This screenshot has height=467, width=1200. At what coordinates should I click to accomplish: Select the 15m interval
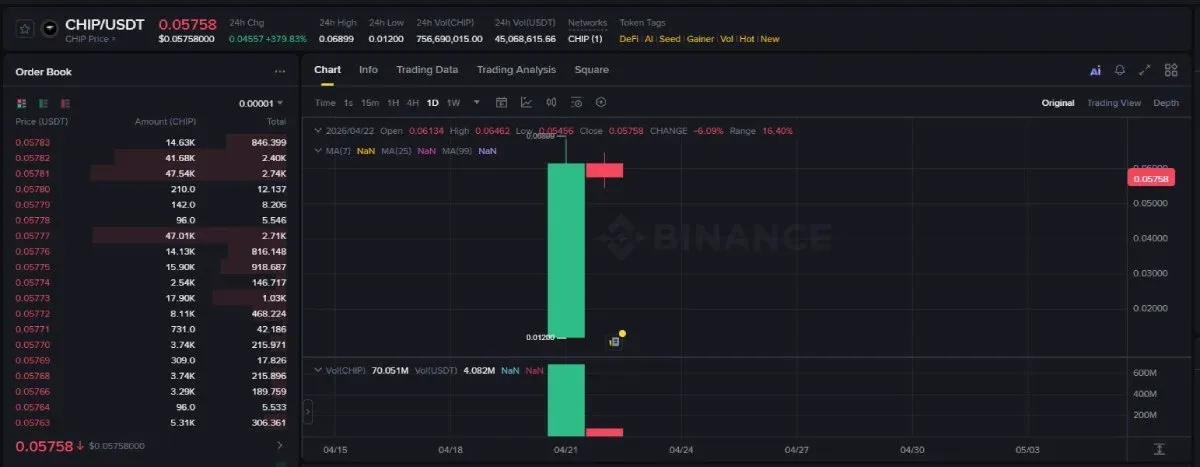click(x=370, y=103)
